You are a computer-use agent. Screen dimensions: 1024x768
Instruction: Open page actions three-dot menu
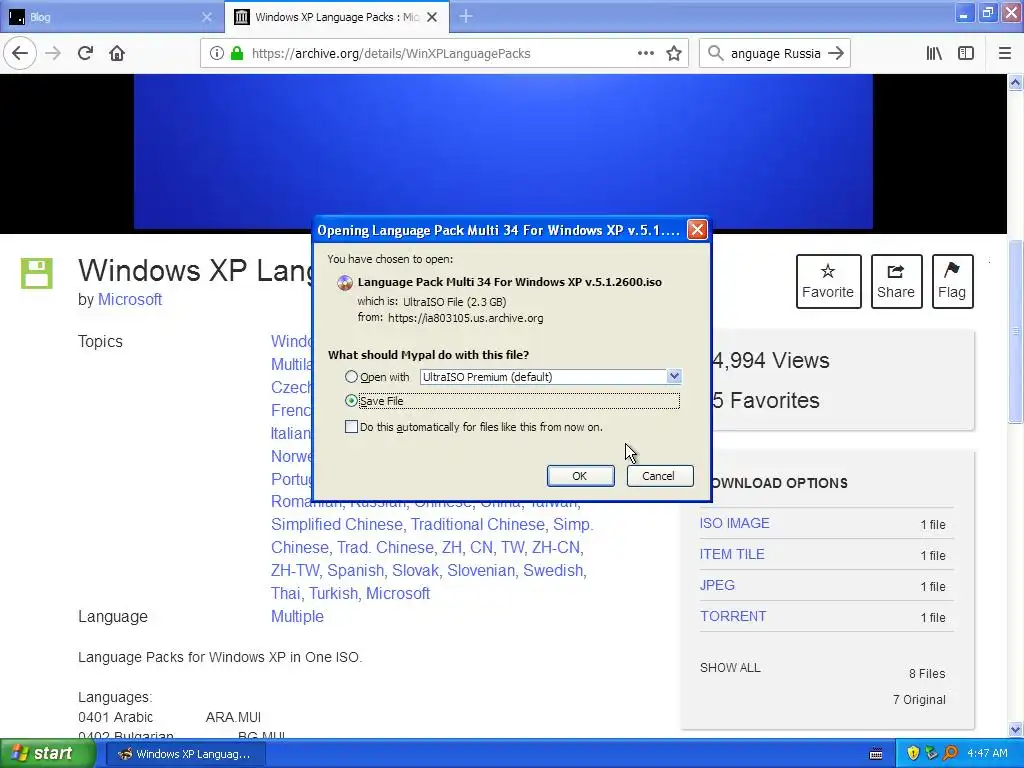[645, 53]
